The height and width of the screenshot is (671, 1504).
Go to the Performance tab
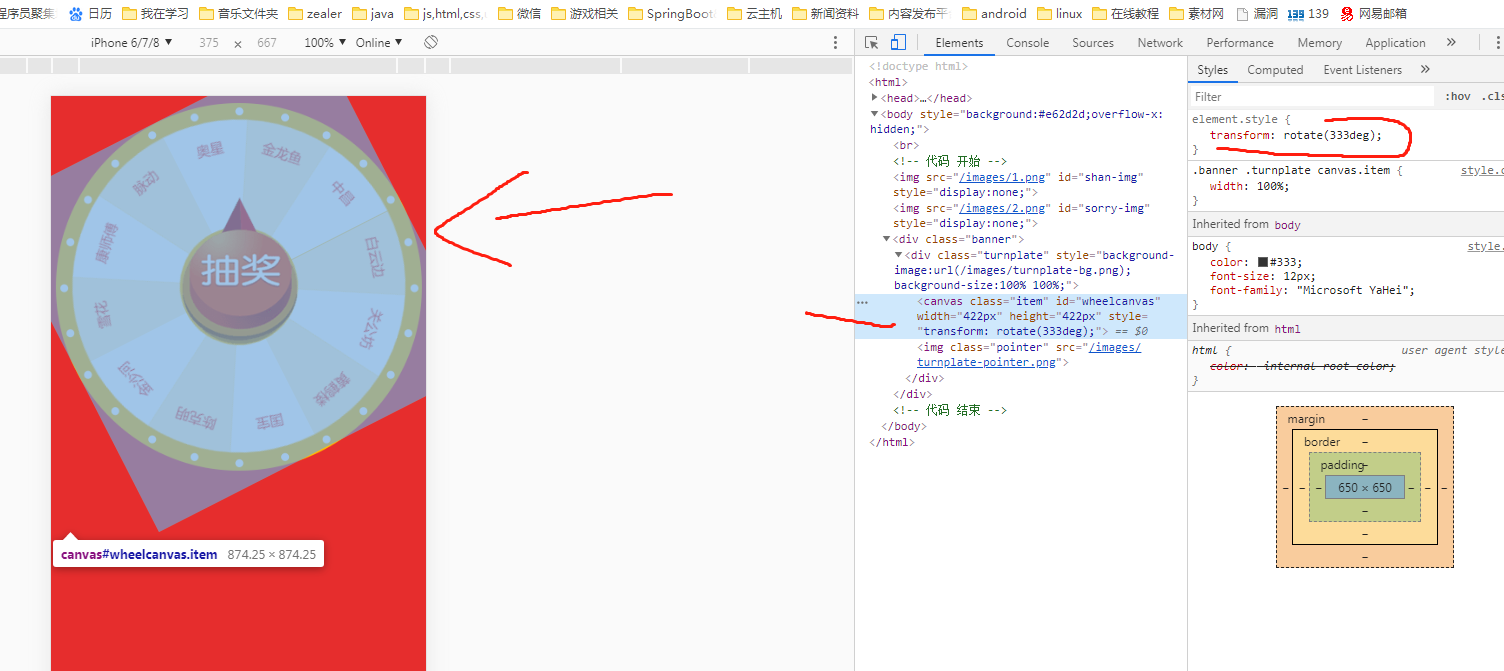1239,43
